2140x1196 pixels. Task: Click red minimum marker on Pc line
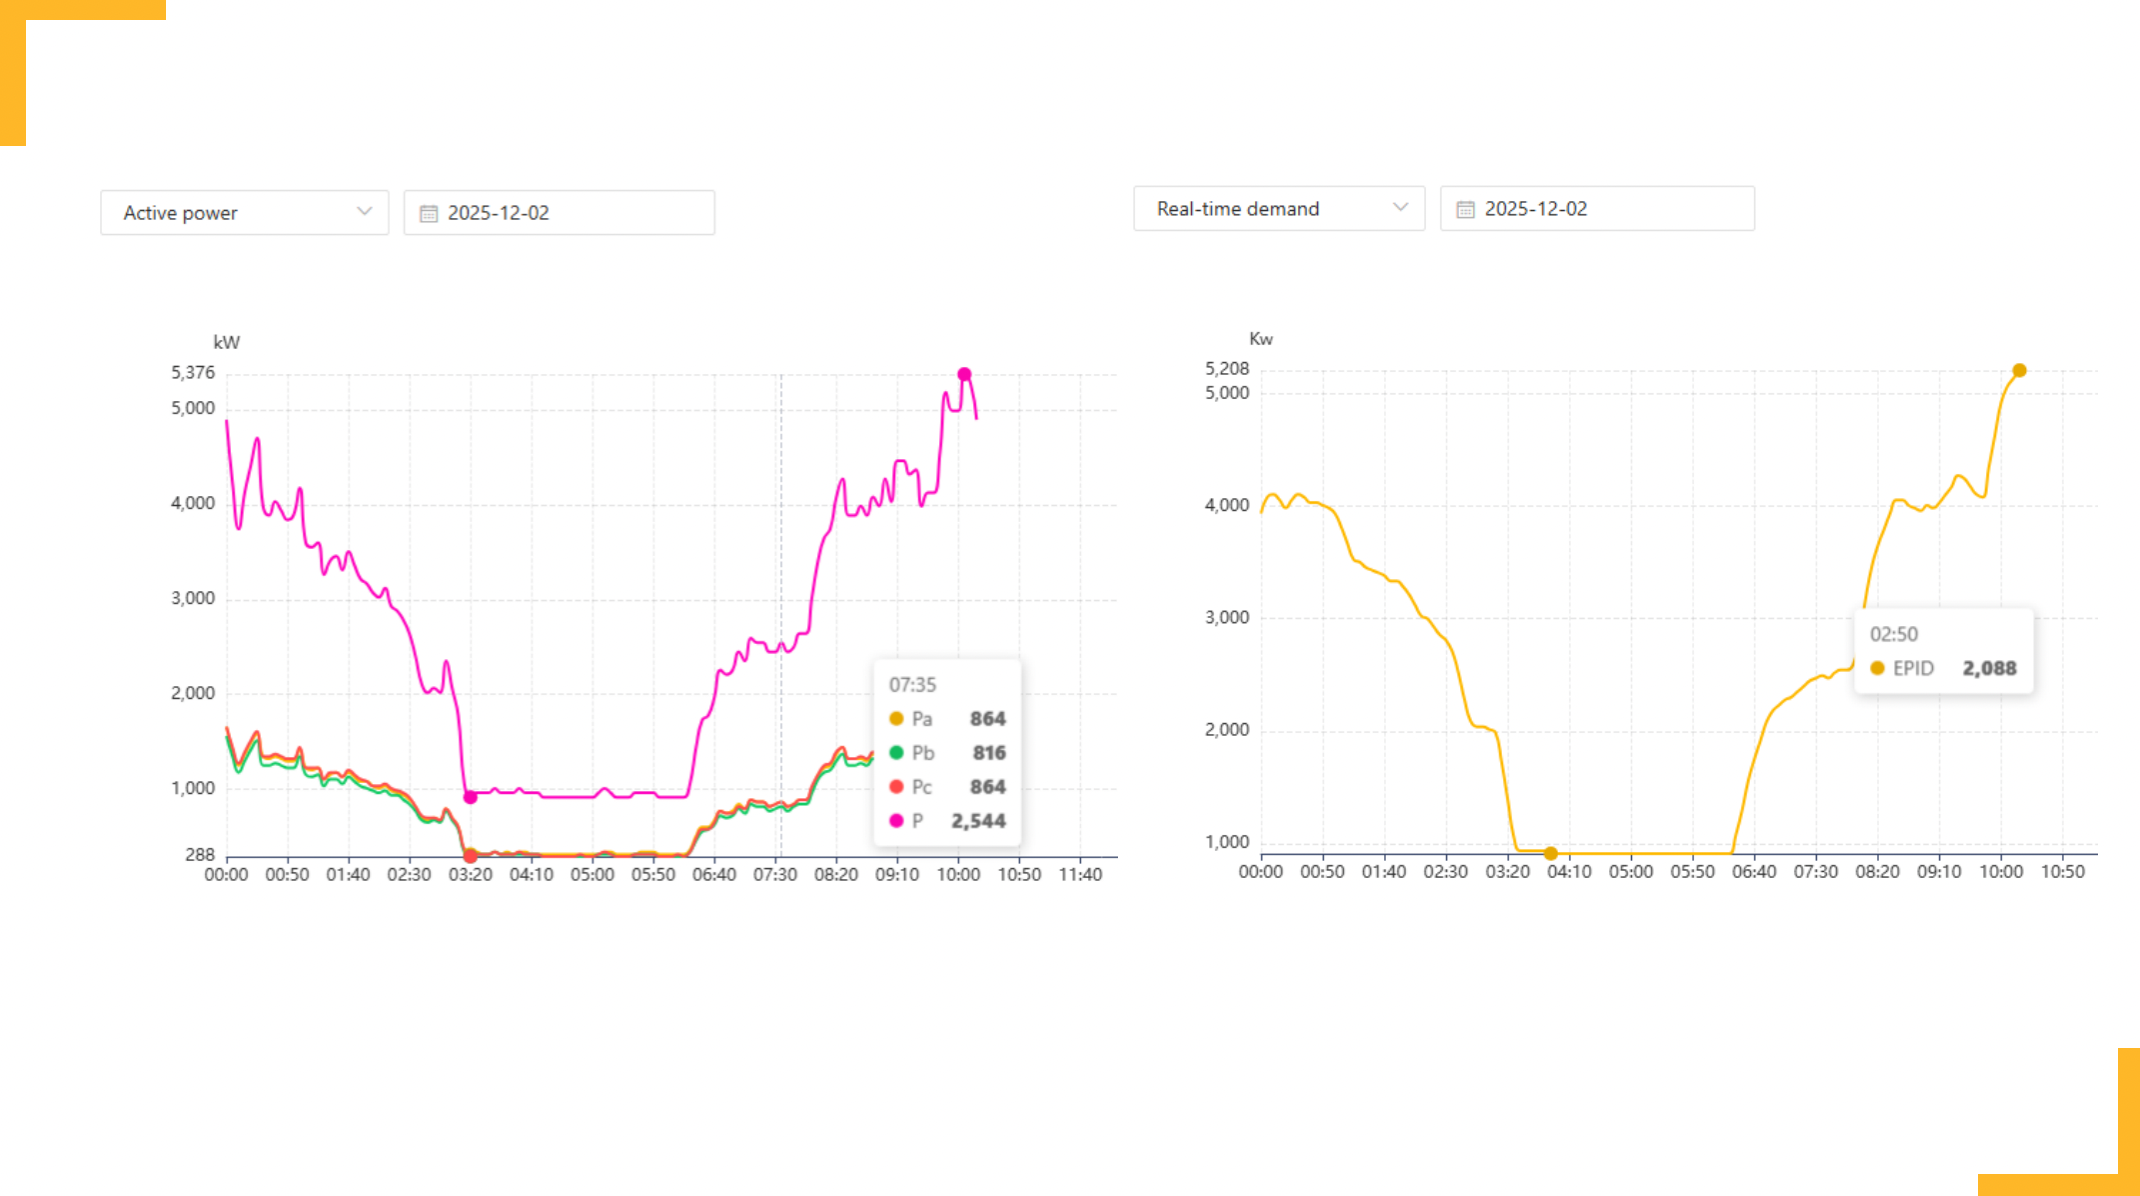tap(470, 856)
